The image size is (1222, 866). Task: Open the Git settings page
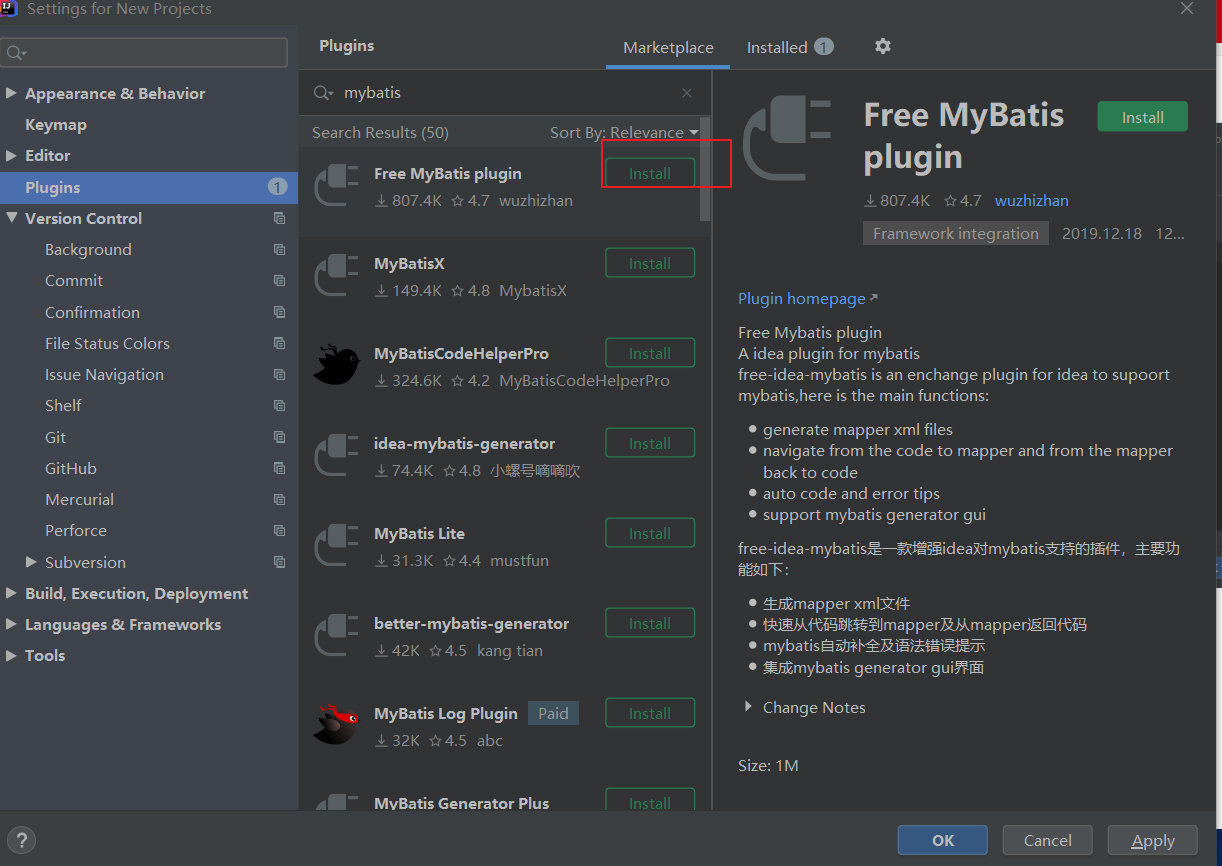coord(56,437)
